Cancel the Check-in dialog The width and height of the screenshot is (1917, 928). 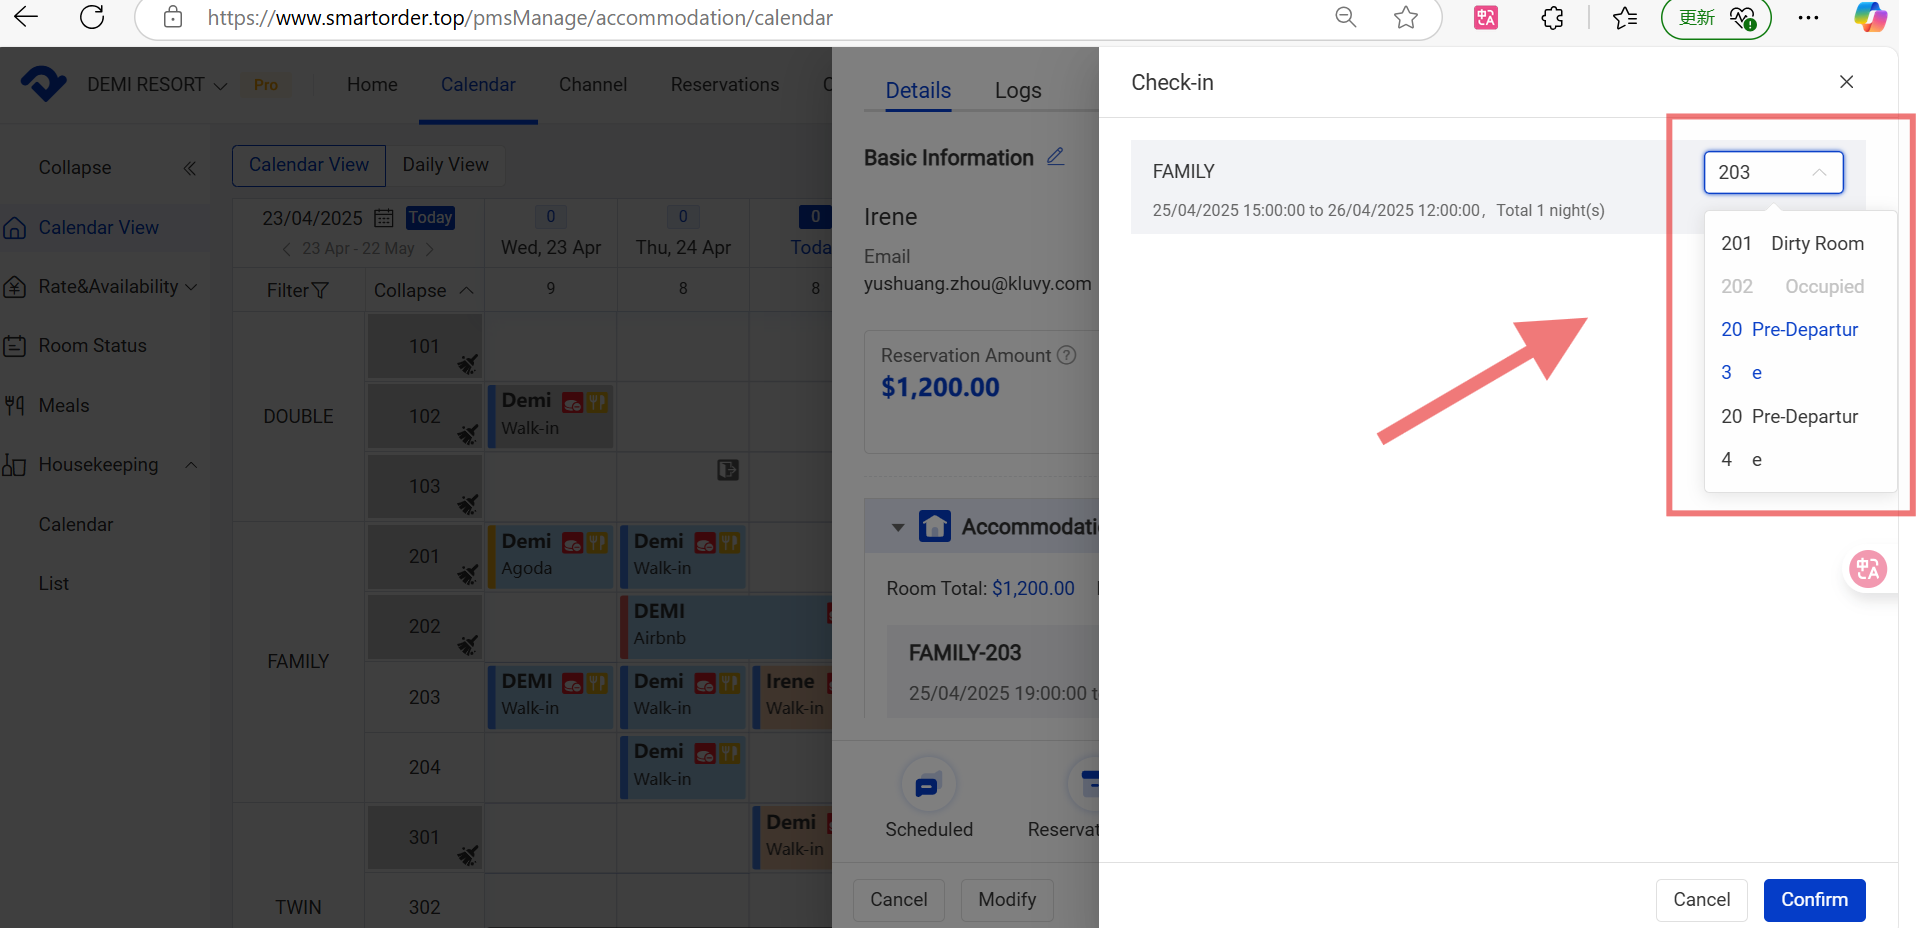pos(1700,899)
